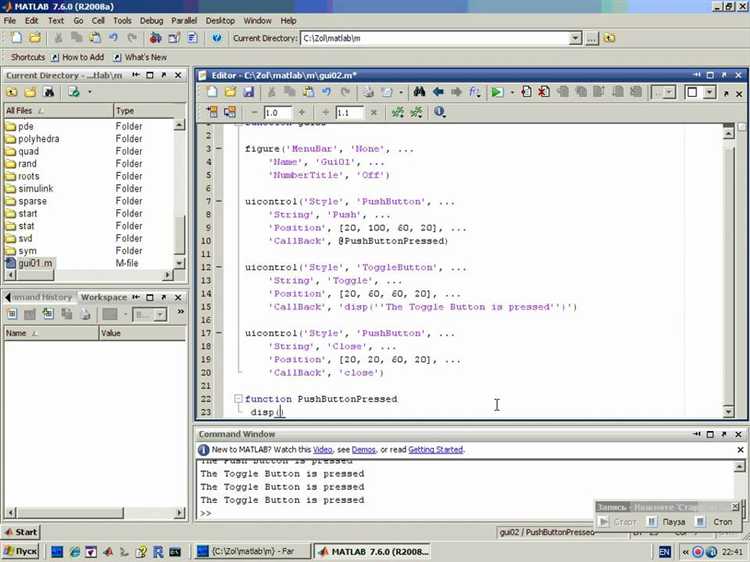Open the Desktop menu

point(220,21)
